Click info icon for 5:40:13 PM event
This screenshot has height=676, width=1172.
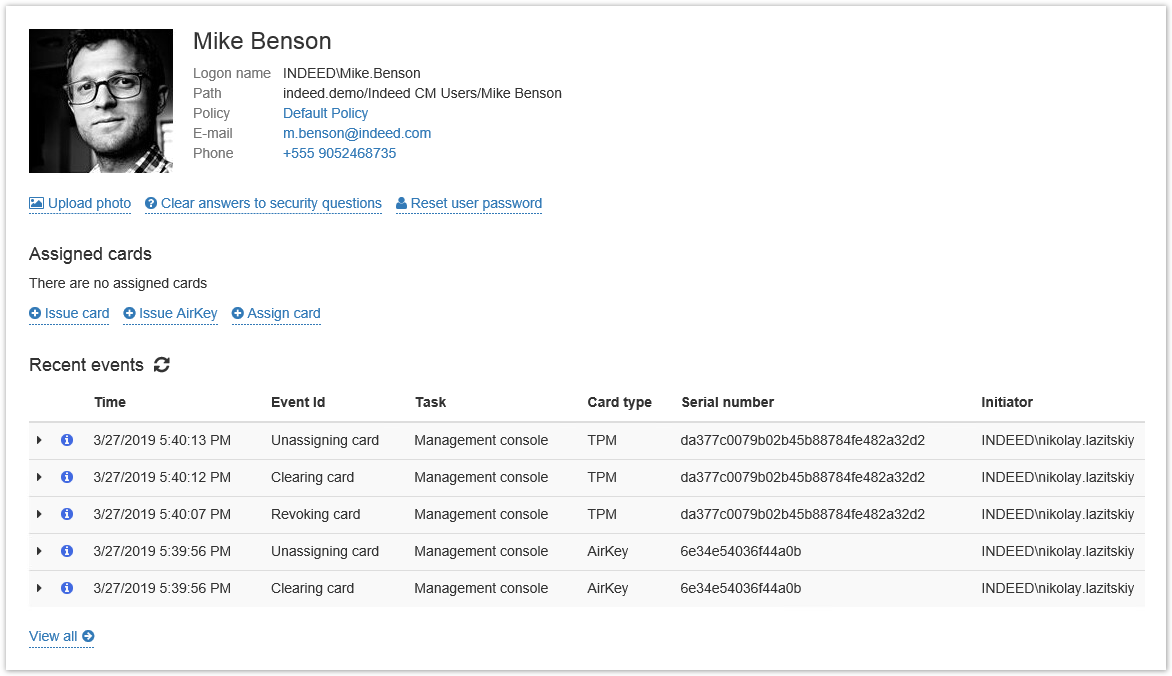coord(67,440)
